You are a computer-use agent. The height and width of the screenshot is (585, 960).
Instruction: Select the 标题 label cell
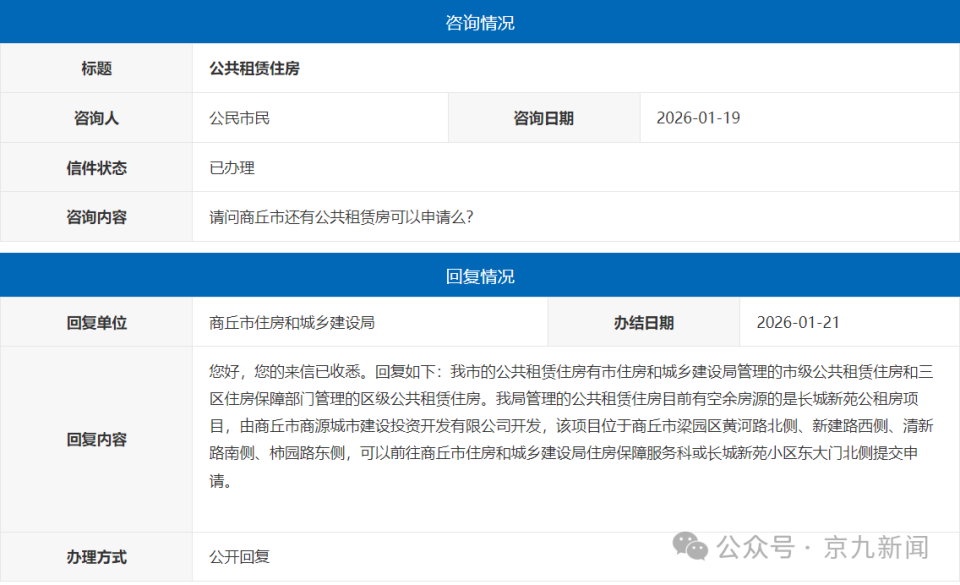click(96, 68)
